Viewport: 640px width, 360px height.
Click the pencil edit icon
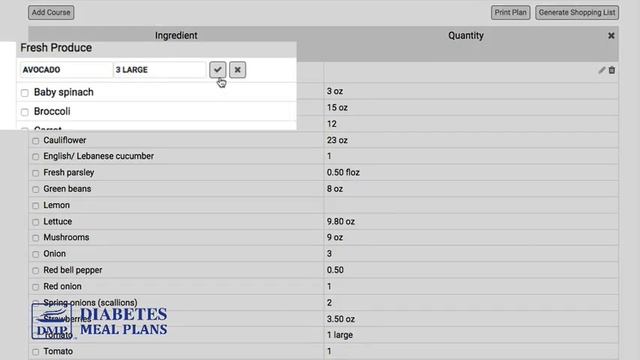[602, 70]
